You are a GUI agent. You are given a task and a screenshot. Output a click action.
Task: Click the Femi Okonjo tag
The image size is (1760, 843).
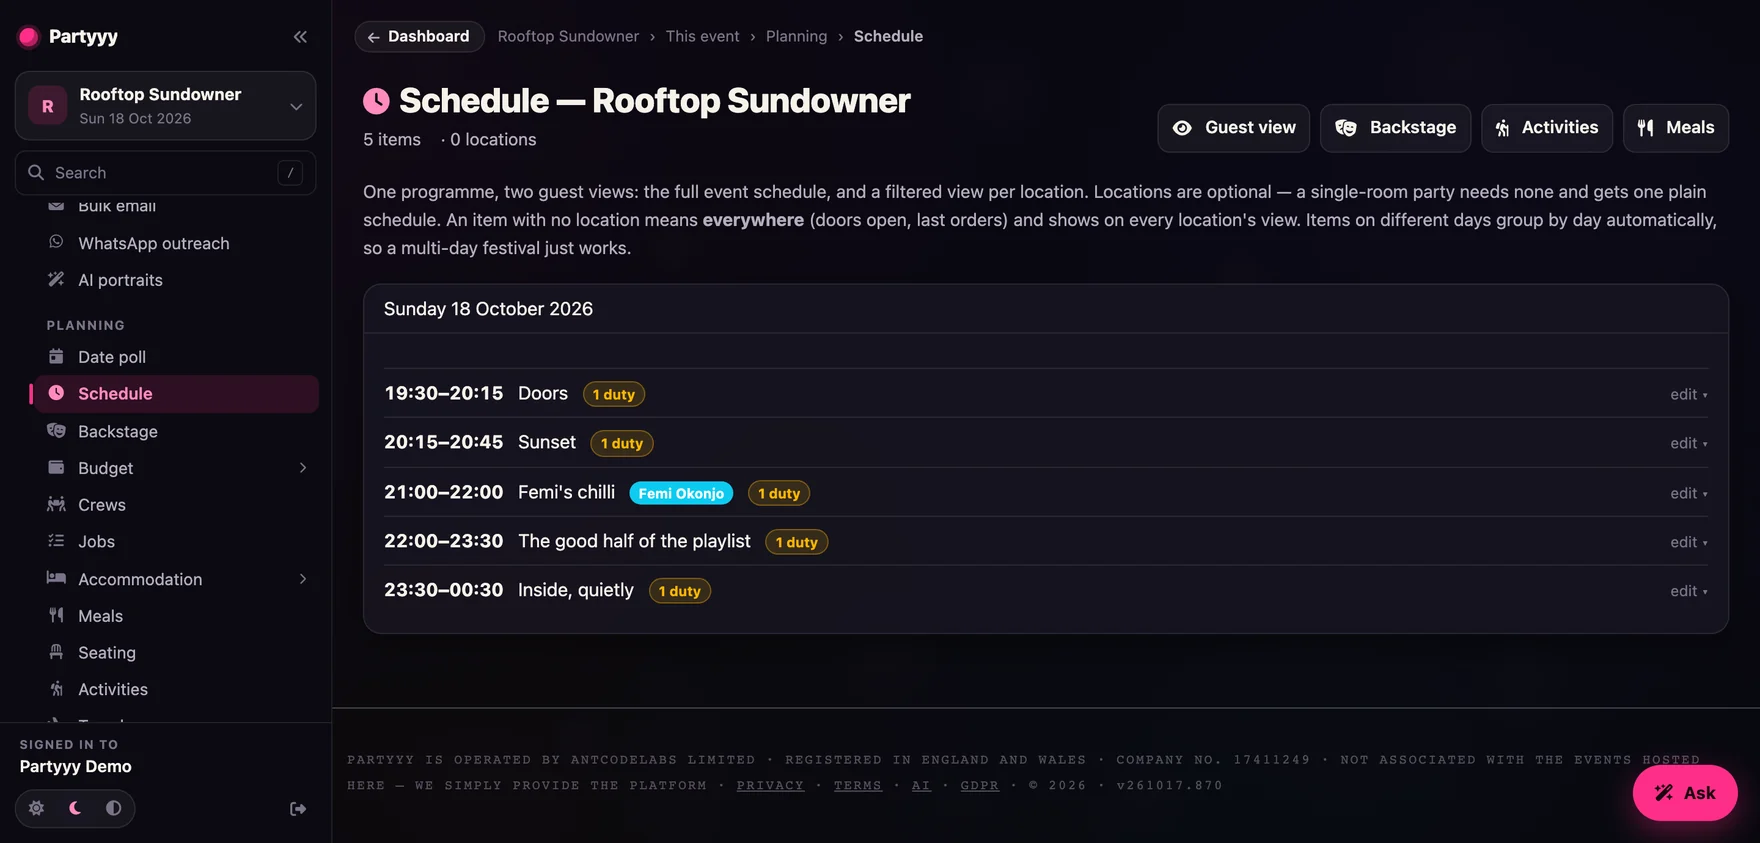click(681, 494)
